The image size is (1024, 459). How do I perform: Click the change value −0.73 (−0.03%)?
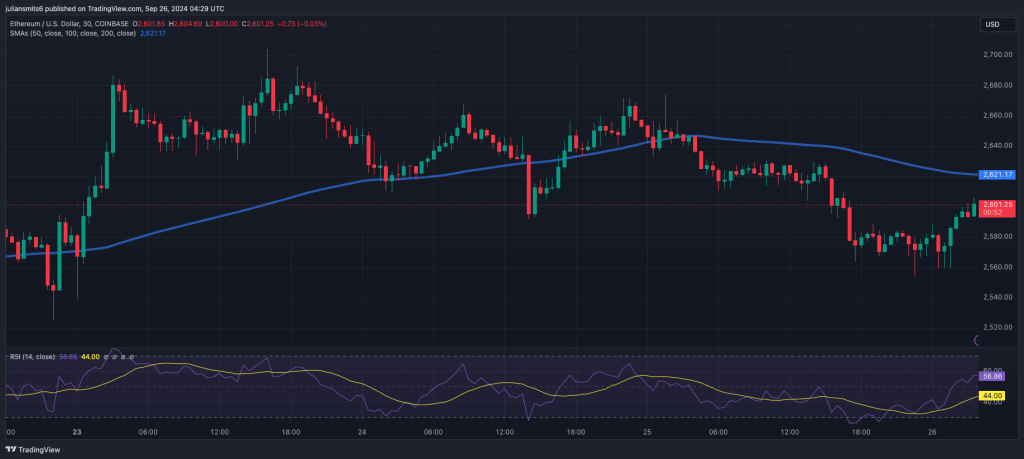coord(302,24)
